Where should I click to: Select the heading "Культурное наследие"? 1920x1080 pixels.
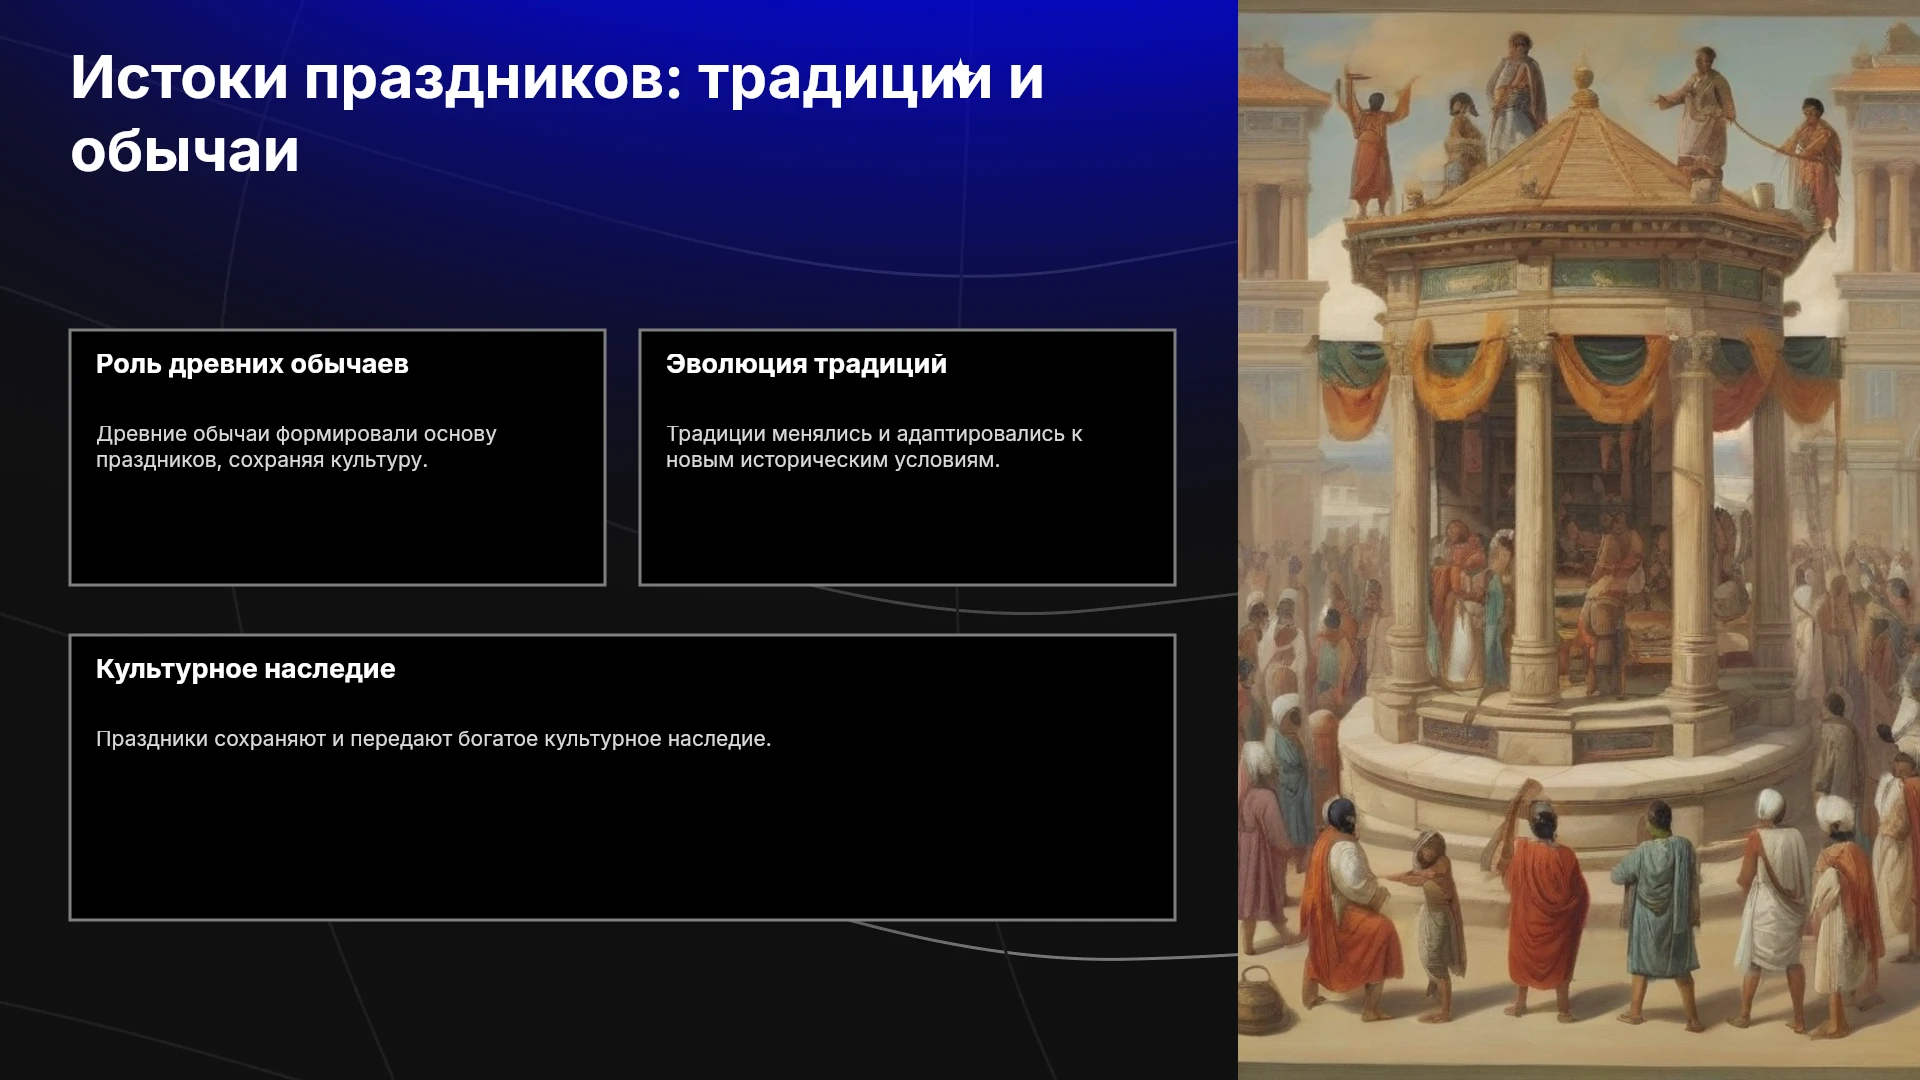pos(245,669)
